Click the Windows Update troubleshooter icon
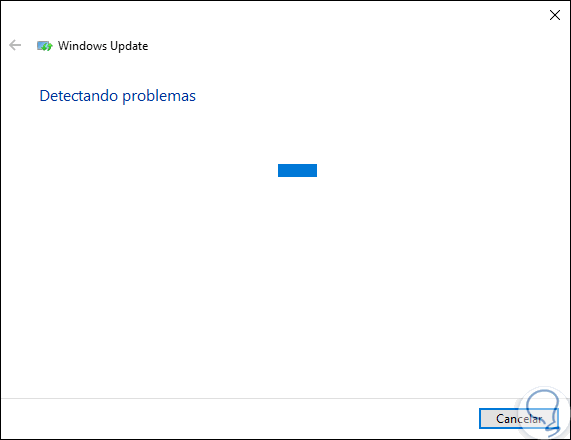 pyautogui.click(x=44, y=46)
